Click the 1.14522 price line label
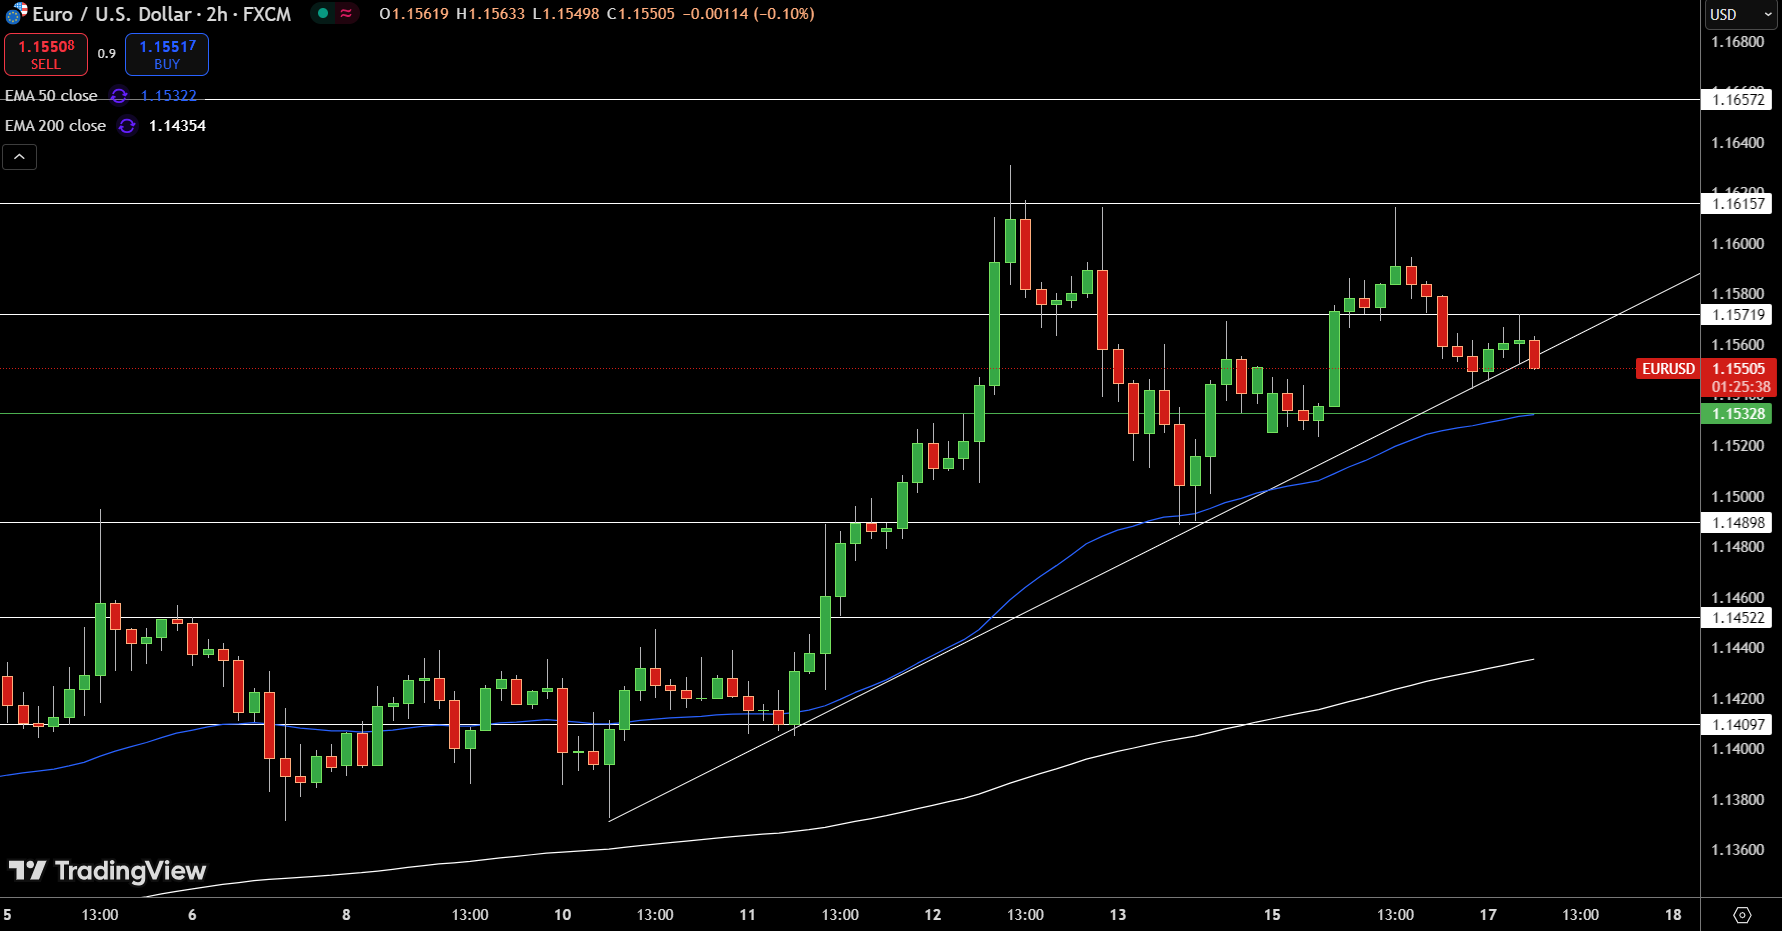 (1737, 618)
